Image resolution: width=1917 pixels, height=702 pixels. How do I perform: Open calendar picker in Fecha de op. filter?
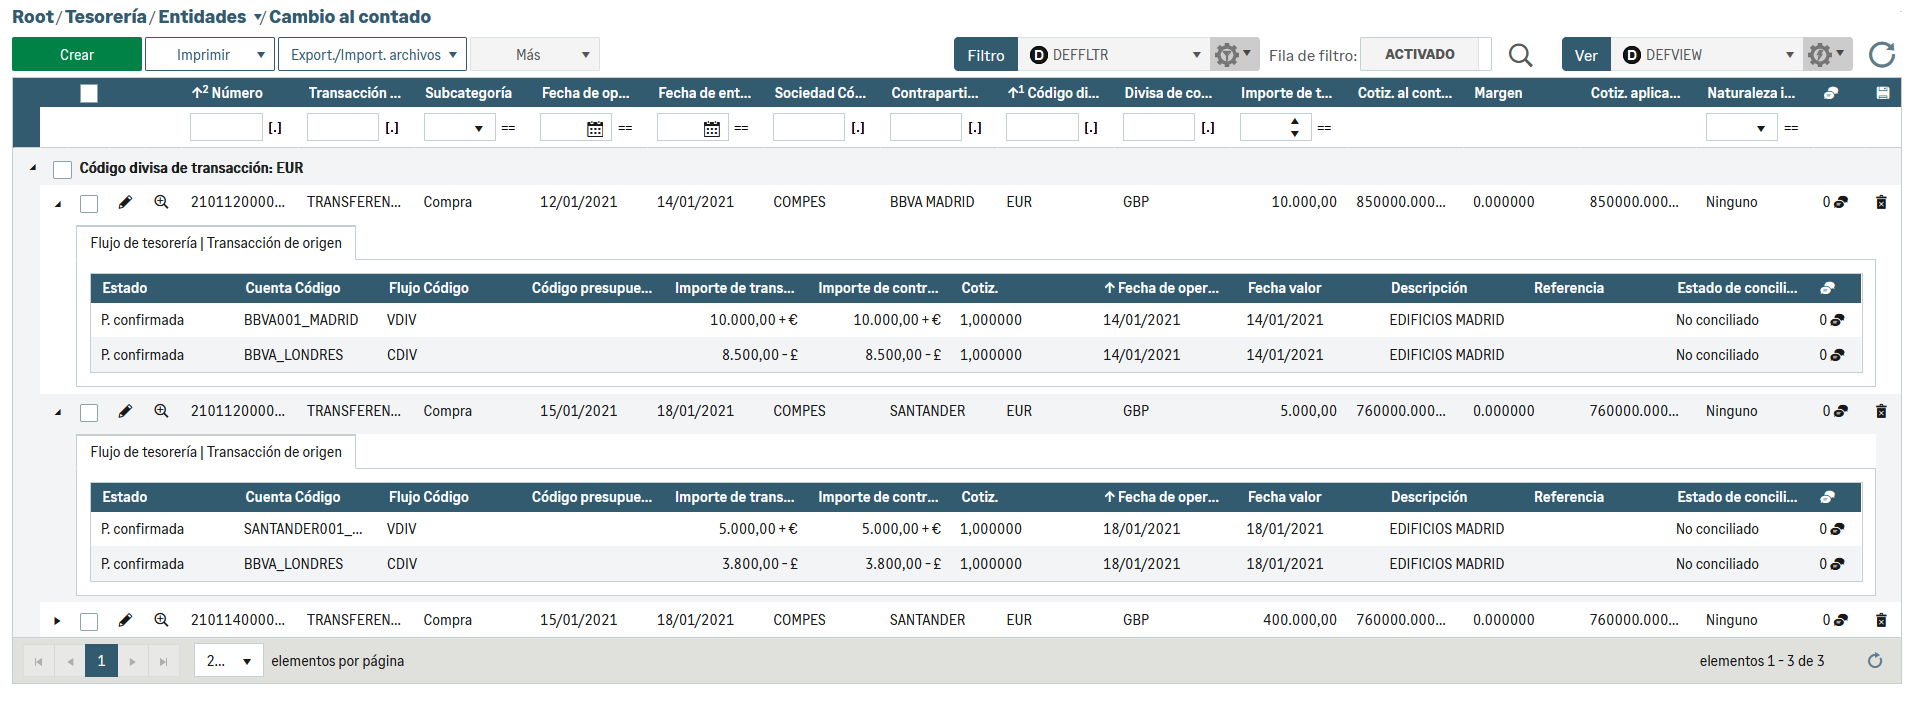(595, 129)
